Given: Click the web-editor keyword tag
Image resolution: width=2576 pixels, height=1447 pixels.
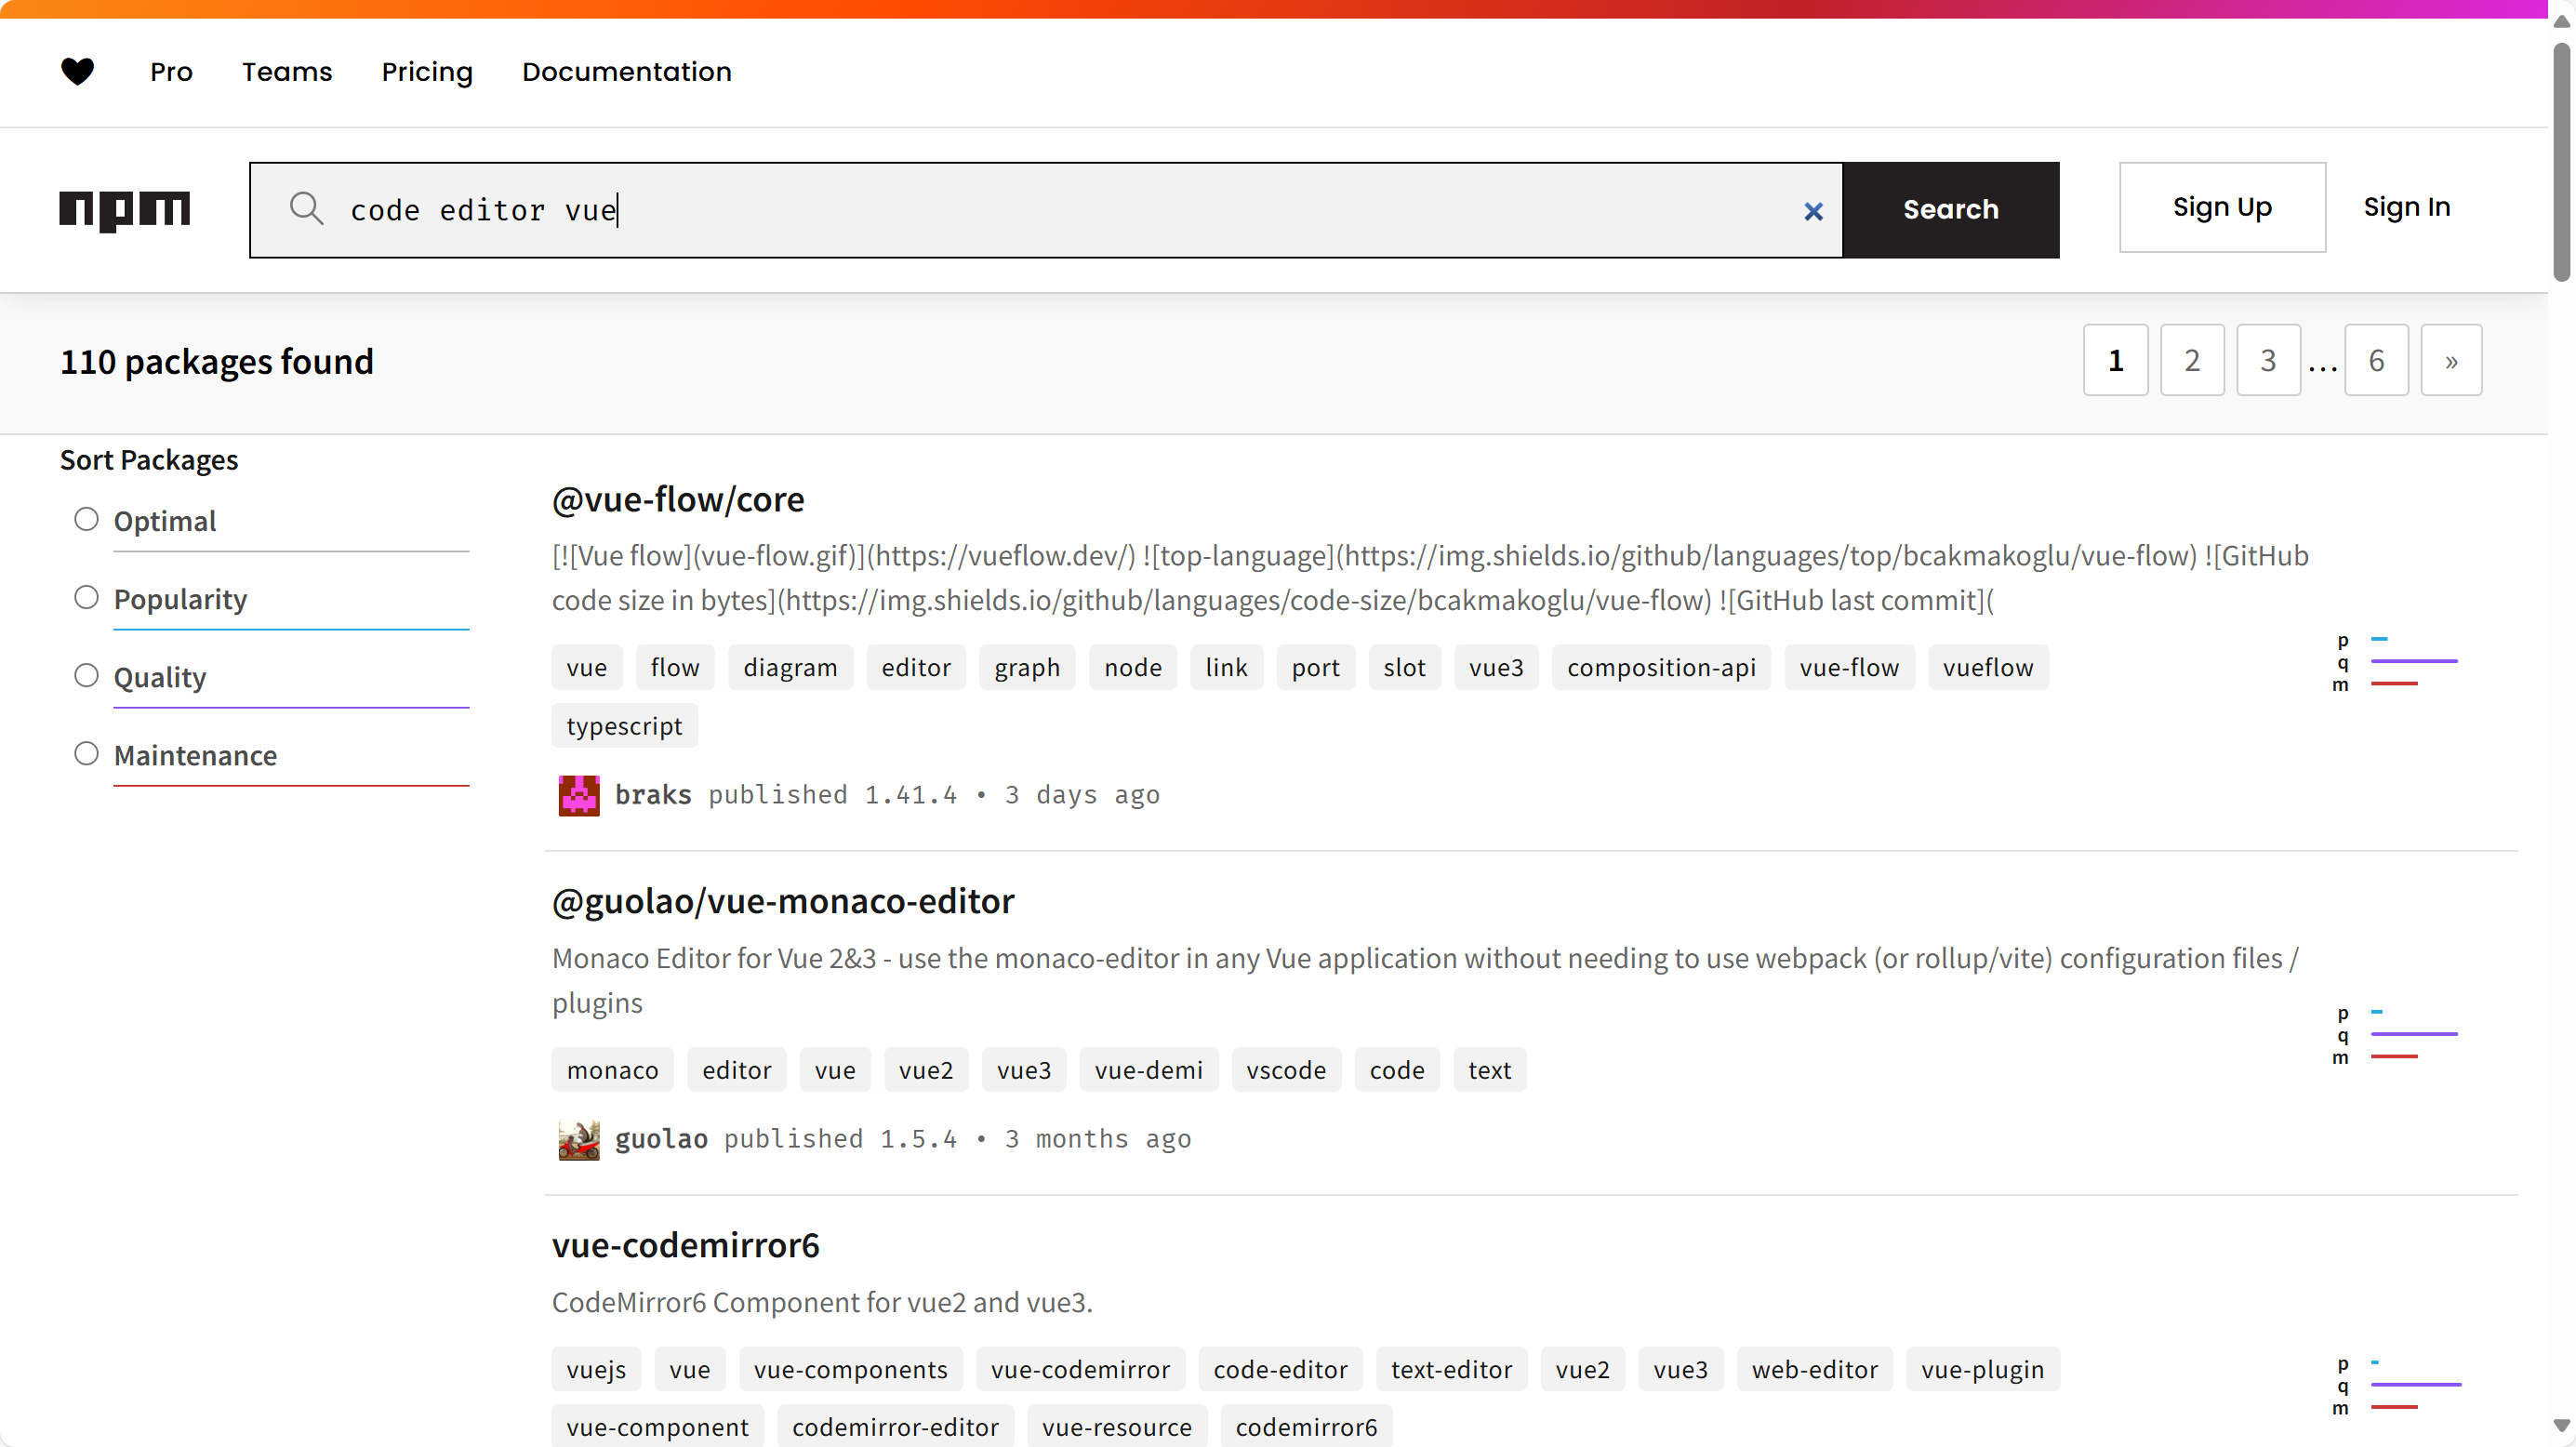Looking at the screenshot, I should point(1814,1369).
